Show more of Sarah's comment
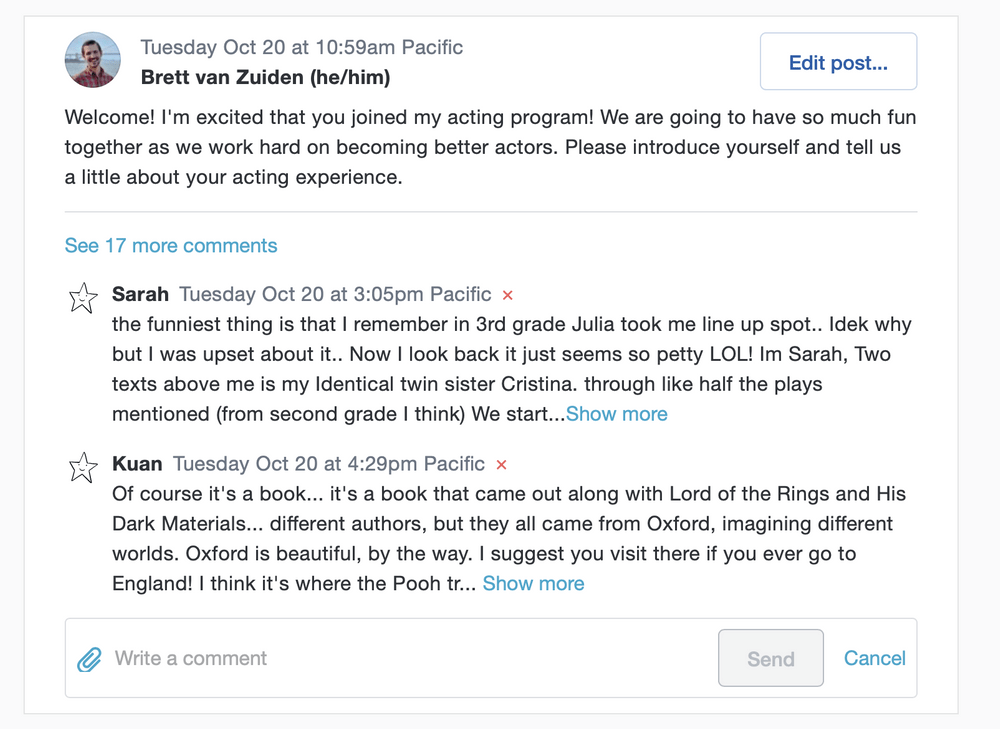 click(x=617, y=414)
